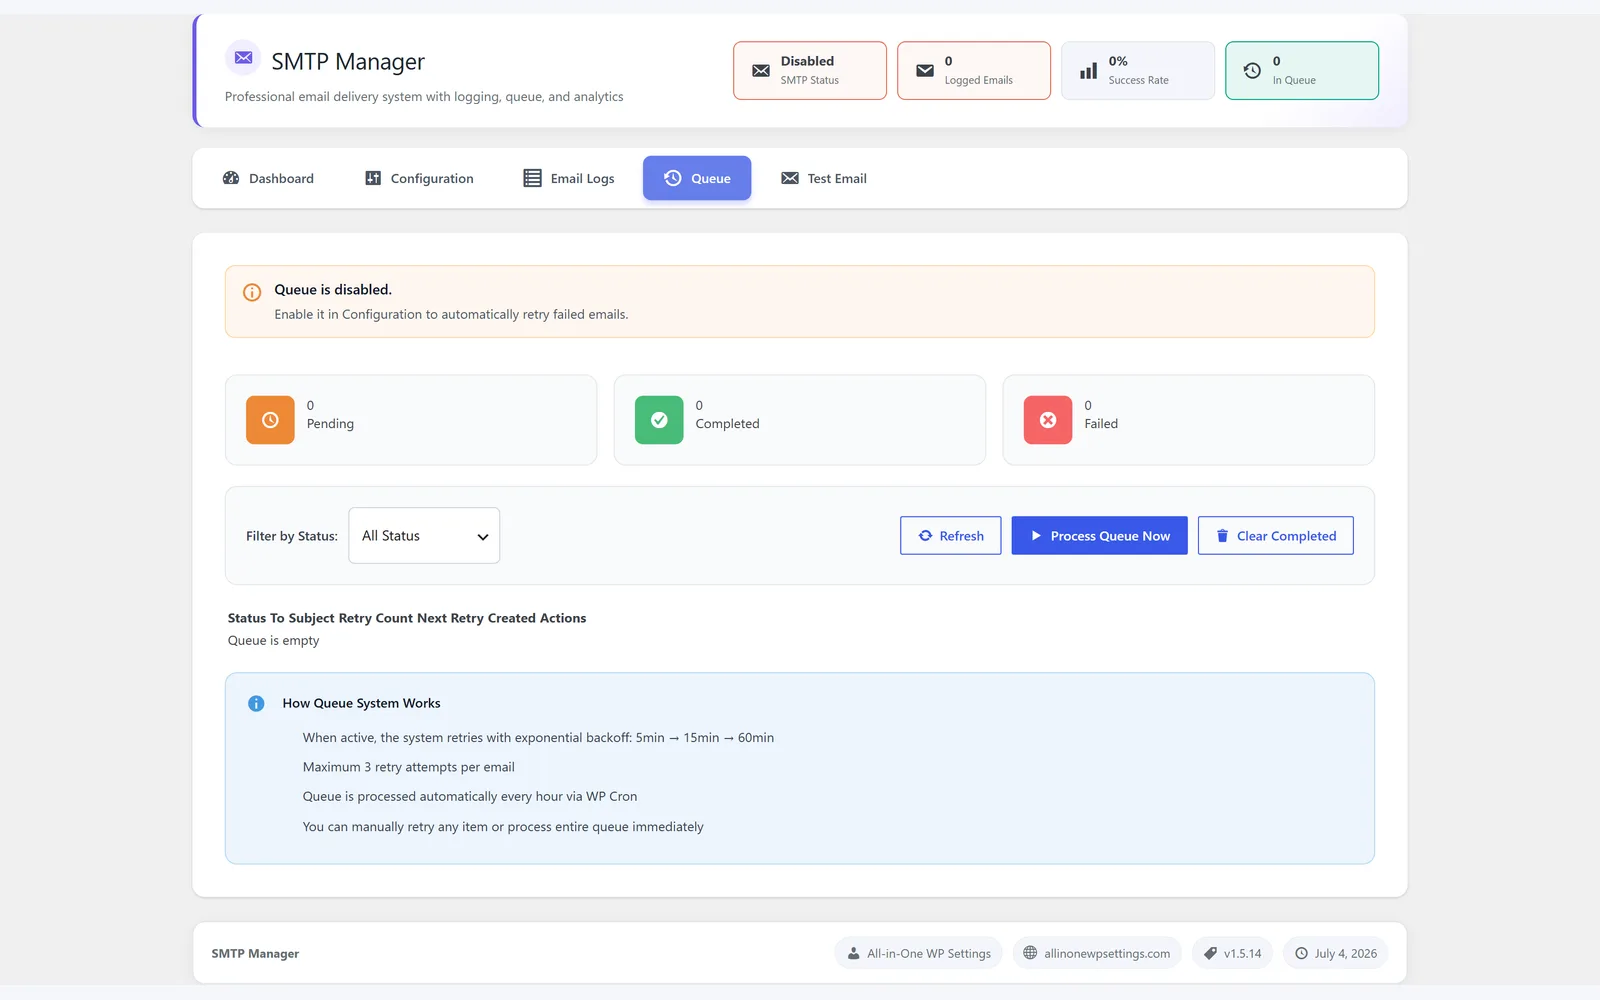Click the Email Logs list icon
Viewport: 1600px width, 1000px height.
pos(532,178)
